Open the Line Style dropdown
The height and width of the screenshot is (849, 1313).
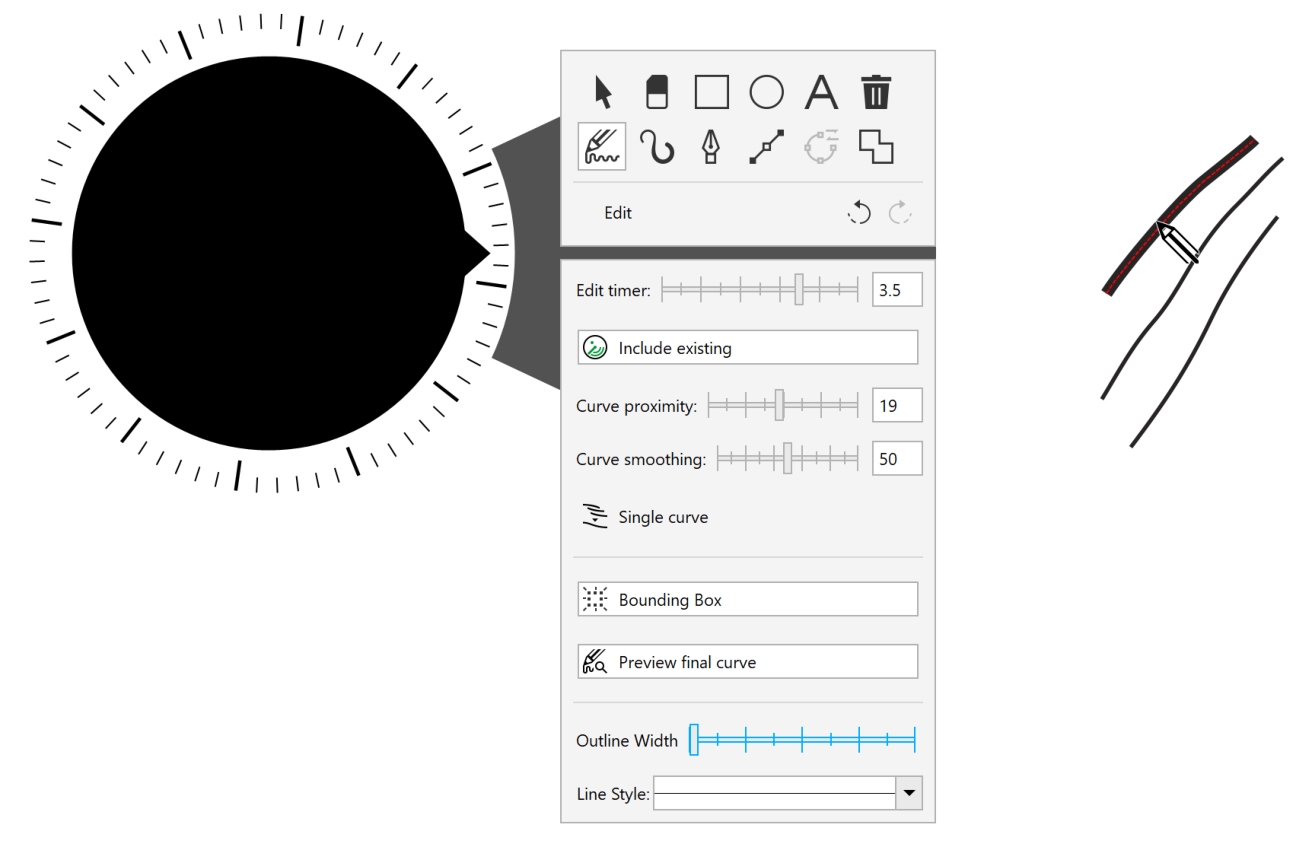tap(909, 791)
